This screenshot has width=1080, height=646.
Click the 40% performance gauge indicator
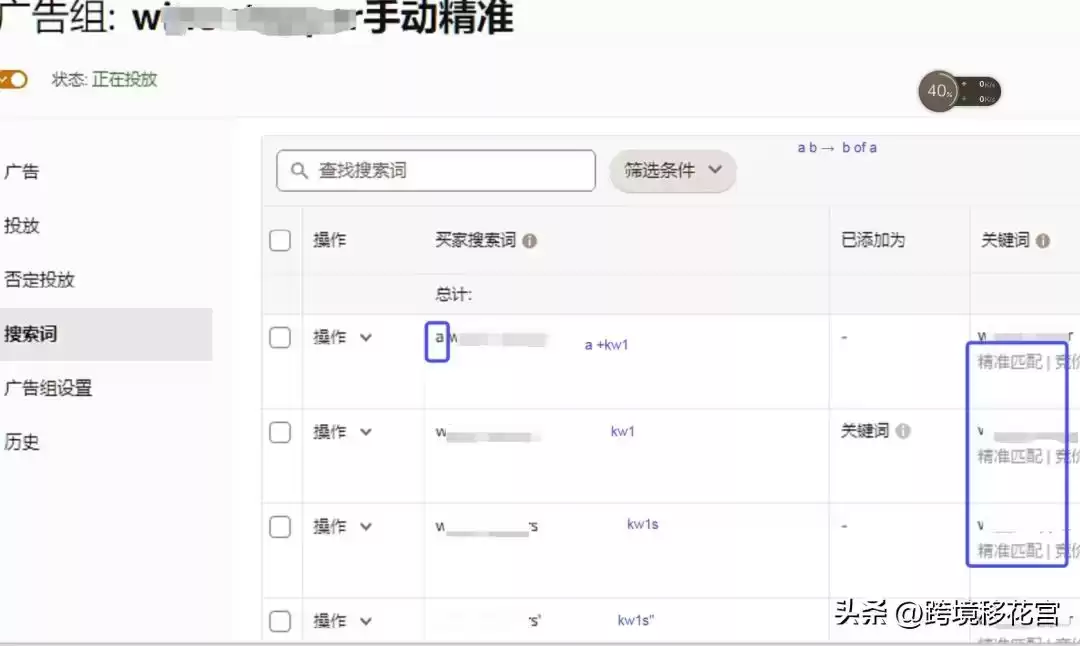[940, 91]
